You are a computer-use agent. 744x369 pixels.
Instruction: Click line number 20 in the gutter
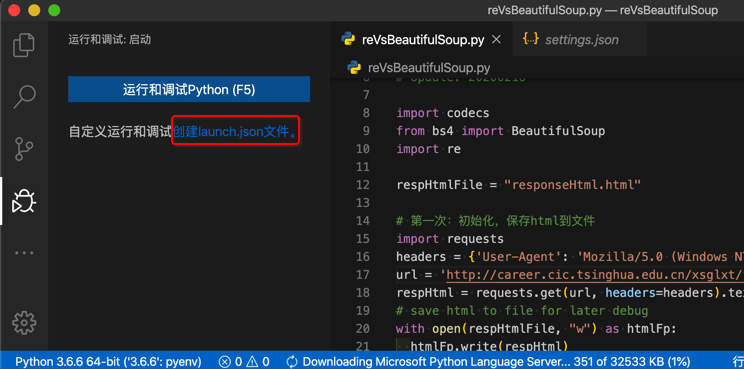[x=363, y=328]
